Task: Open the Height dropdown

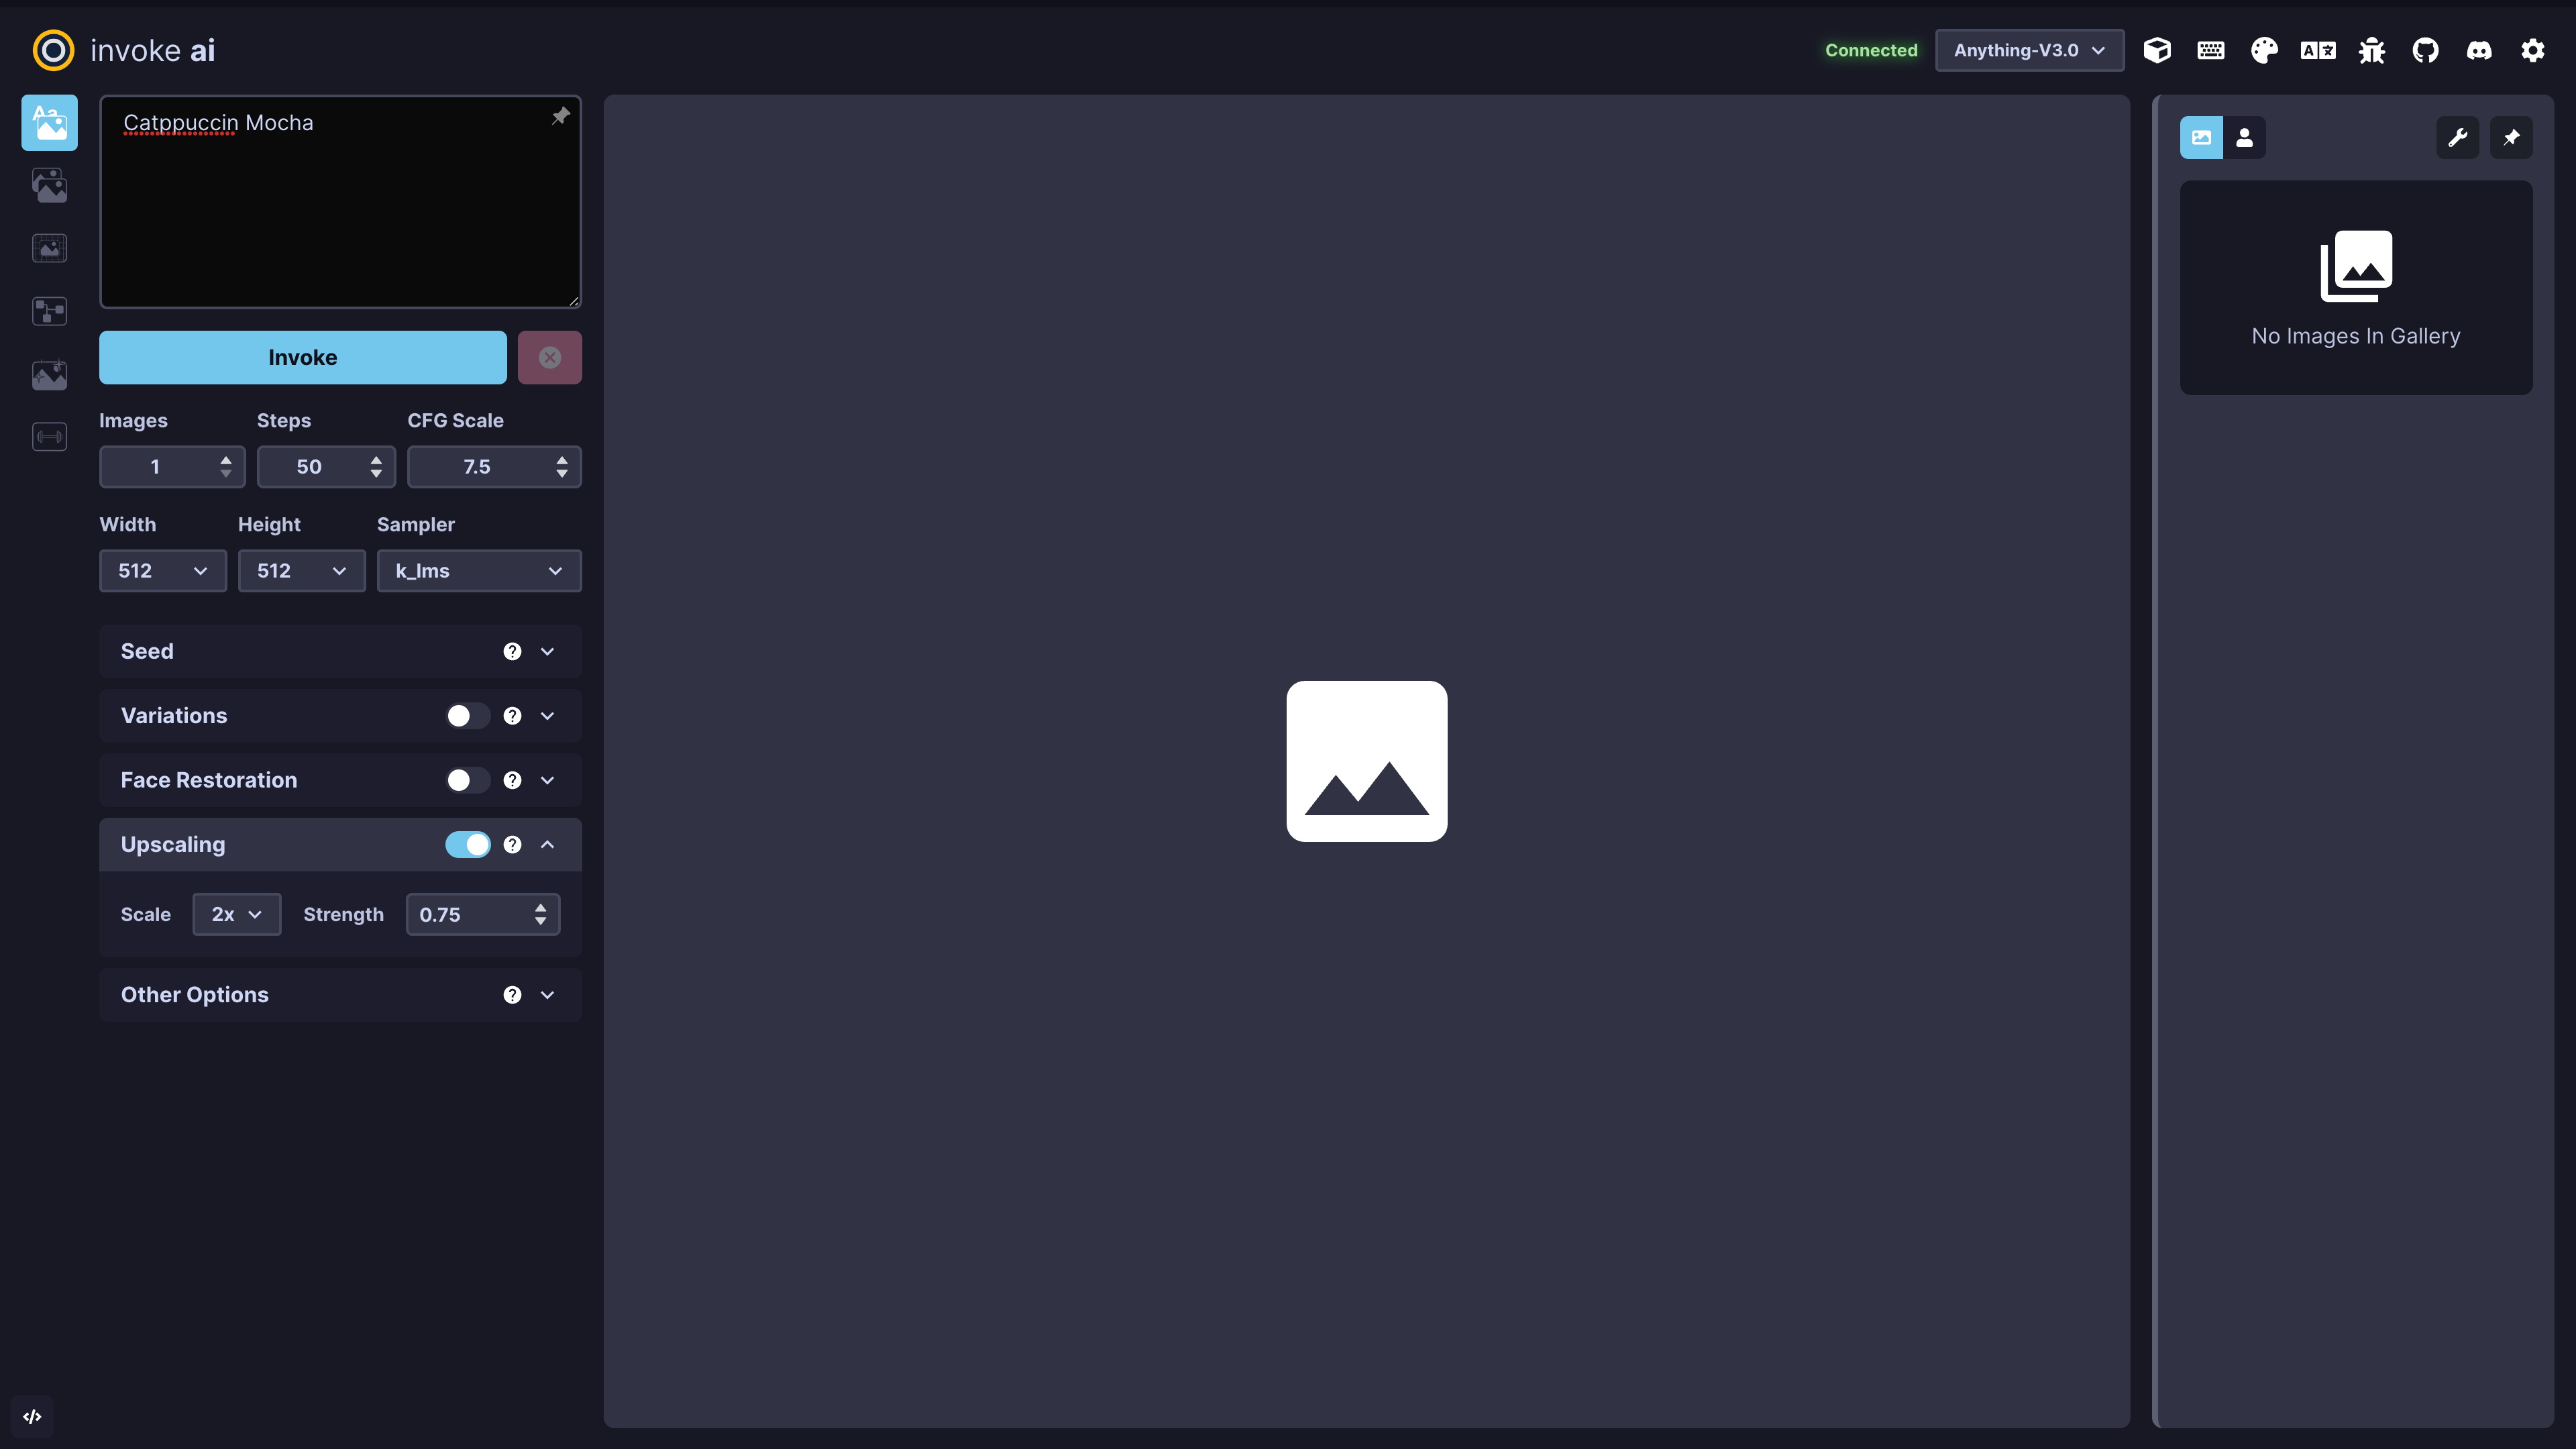Action: tap(301, 571)
